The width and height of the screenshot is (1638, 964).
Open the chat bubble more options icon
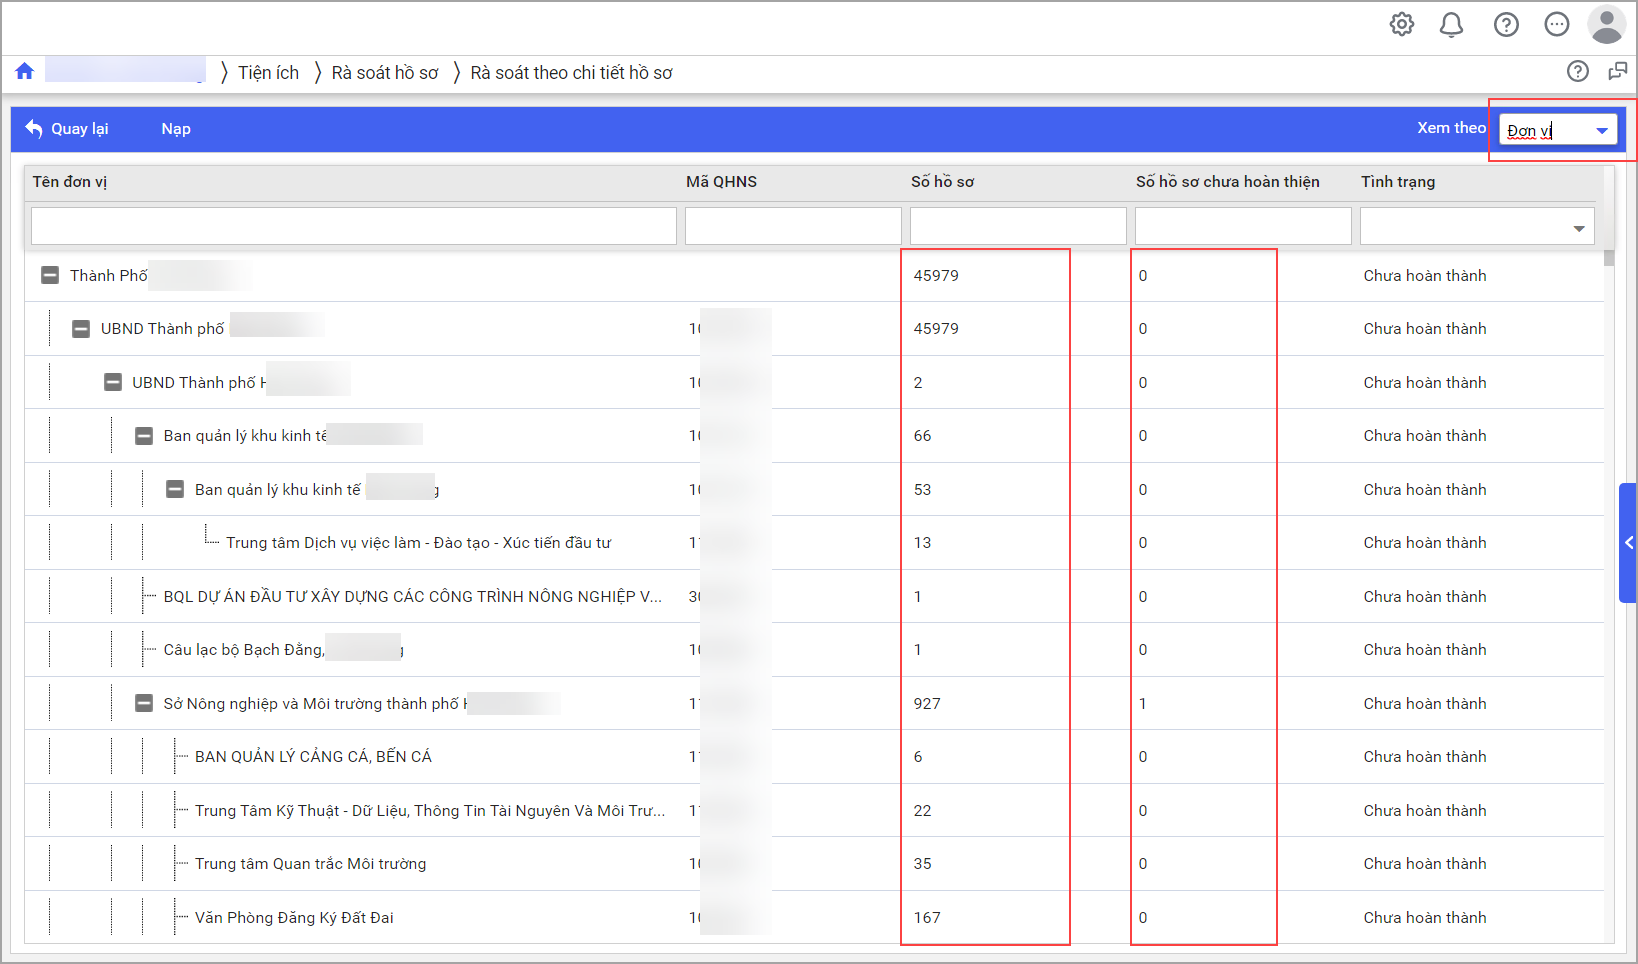[1557, 25]
